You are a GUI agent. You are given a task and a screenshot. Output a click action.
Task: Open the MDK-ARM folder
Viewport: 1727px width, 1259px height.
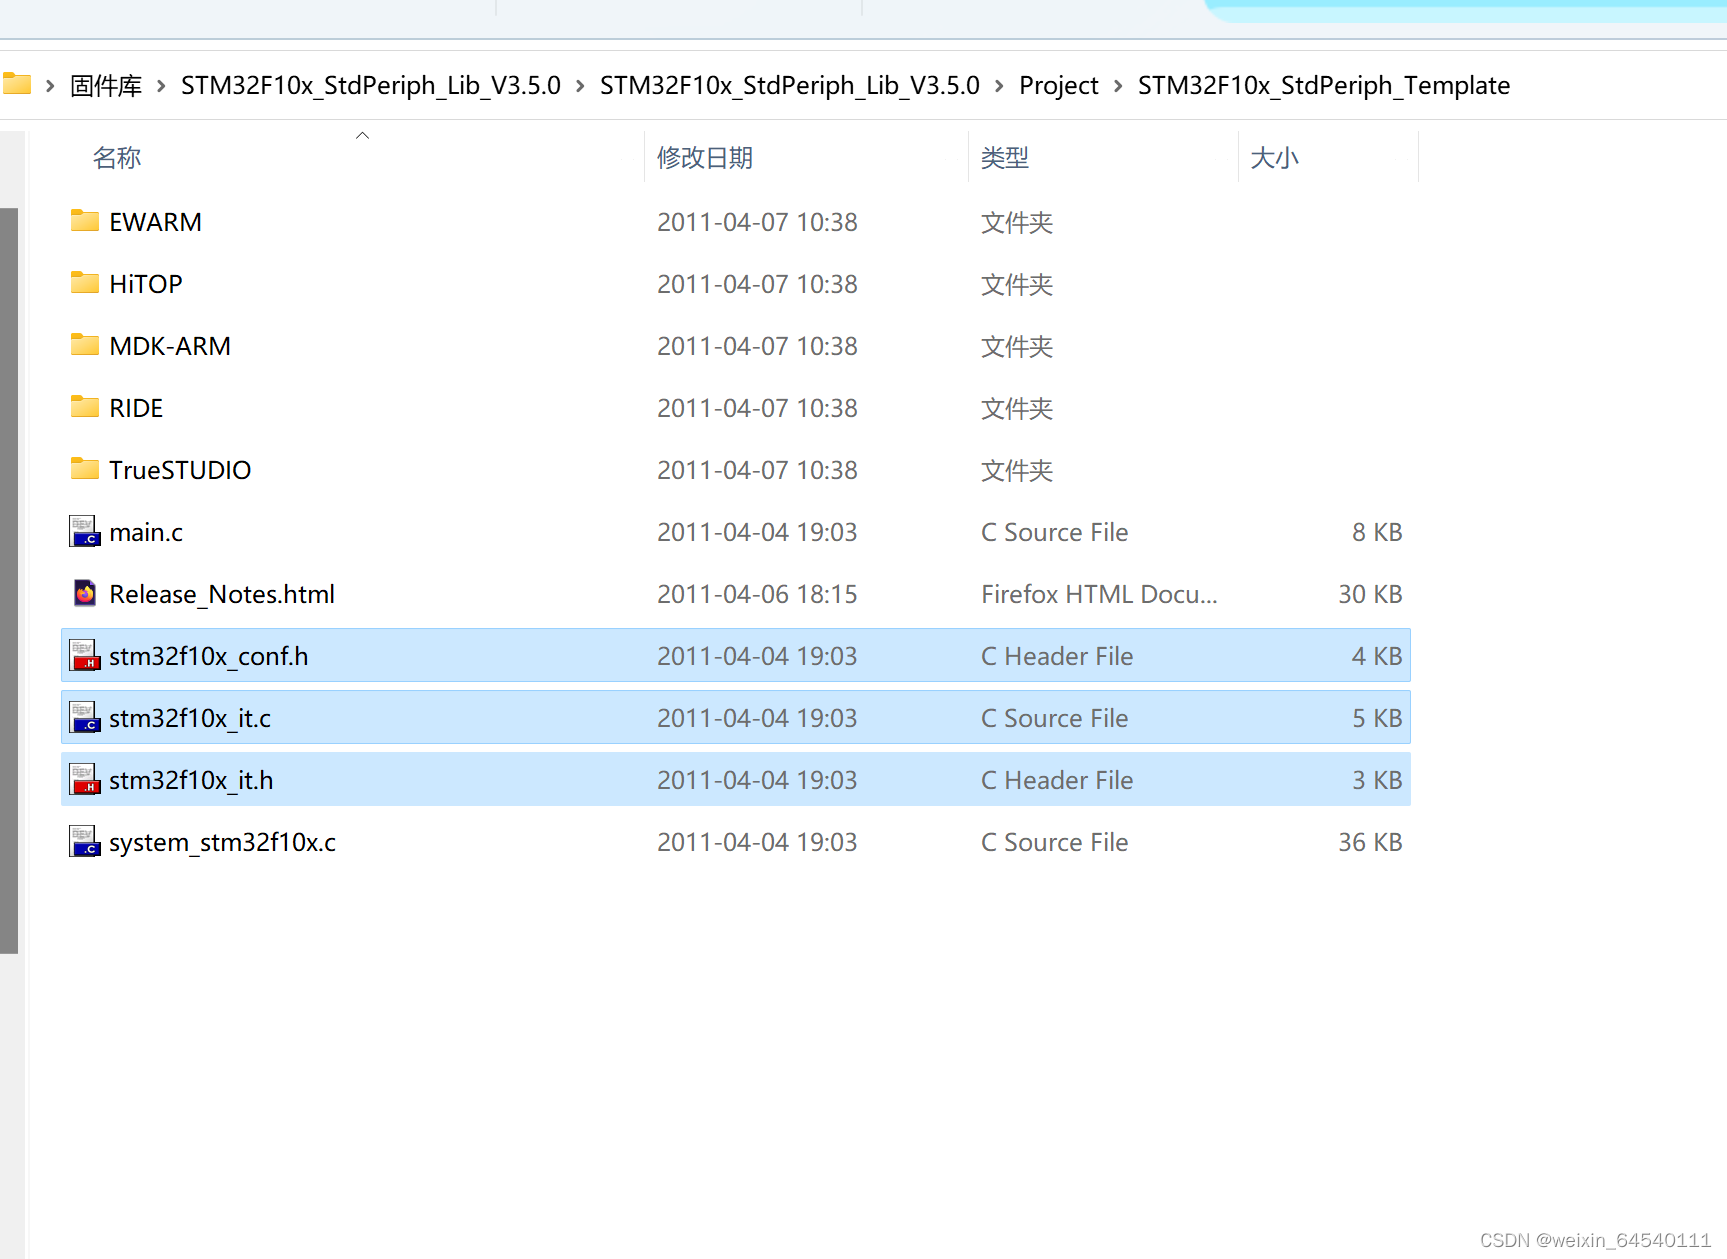tap(170, 345)
